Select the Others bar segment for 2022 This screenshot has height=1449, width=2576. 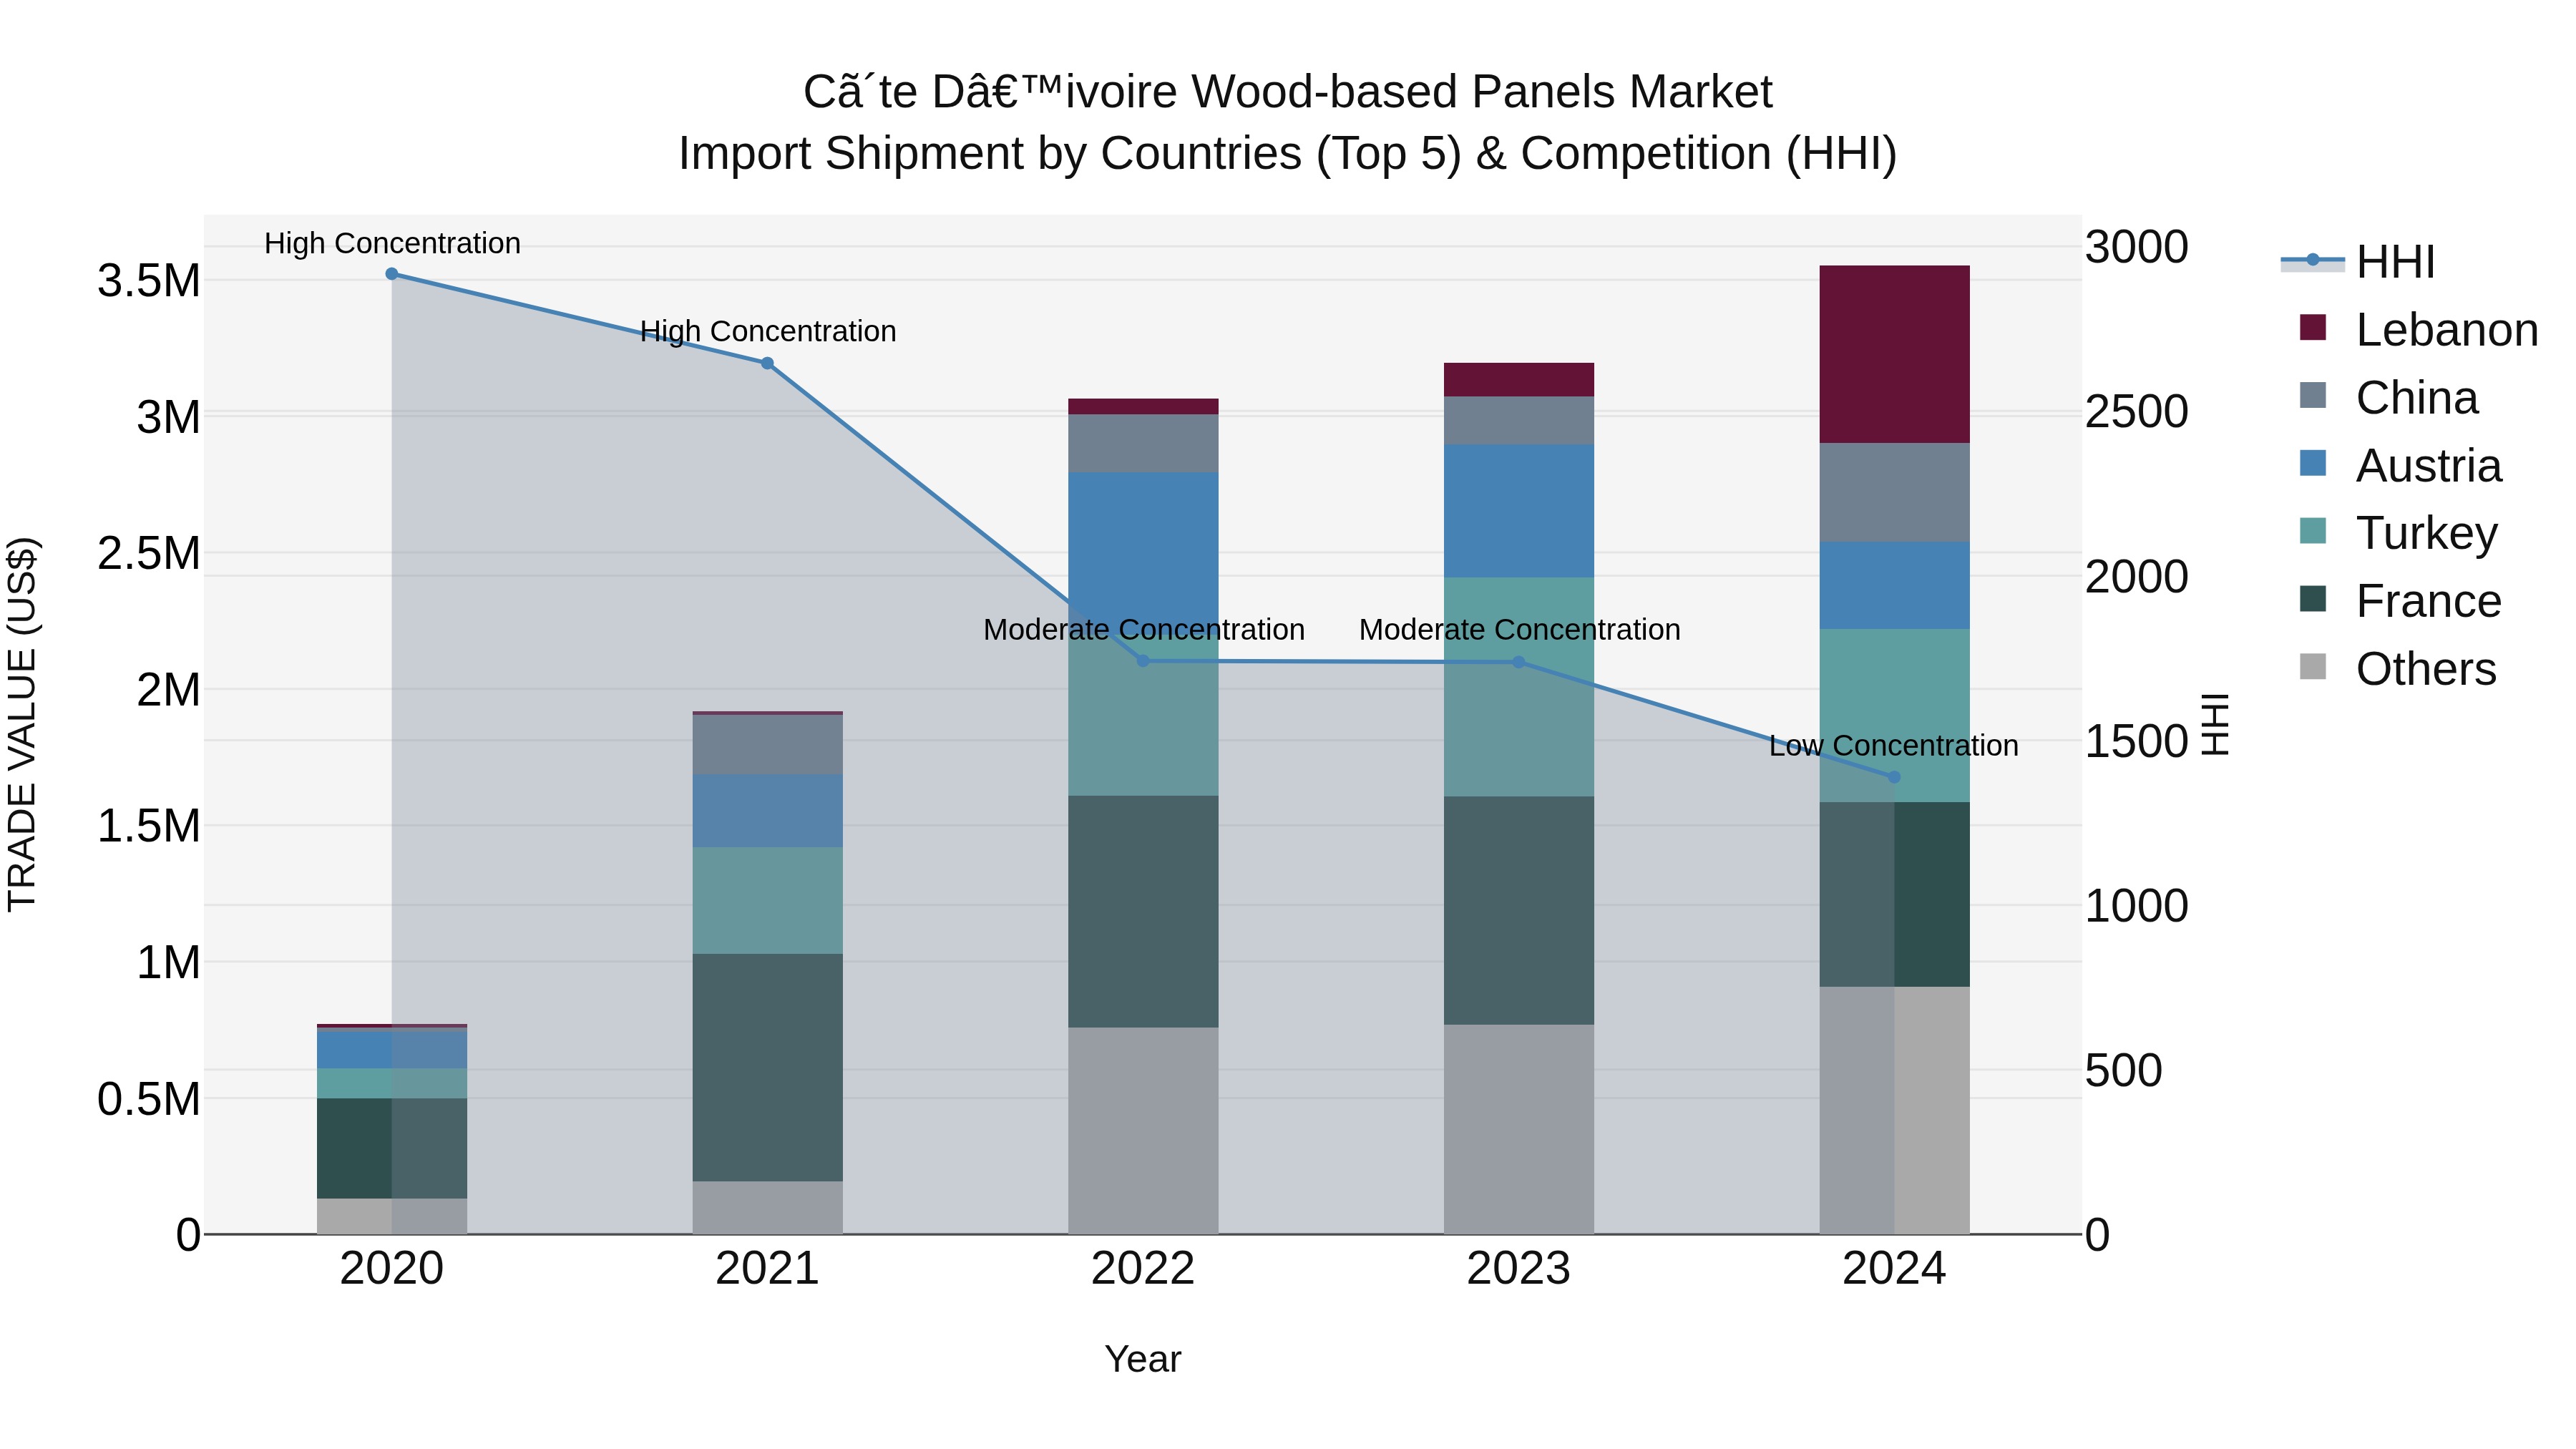pyautogui.click(x=1143, y=1131)
